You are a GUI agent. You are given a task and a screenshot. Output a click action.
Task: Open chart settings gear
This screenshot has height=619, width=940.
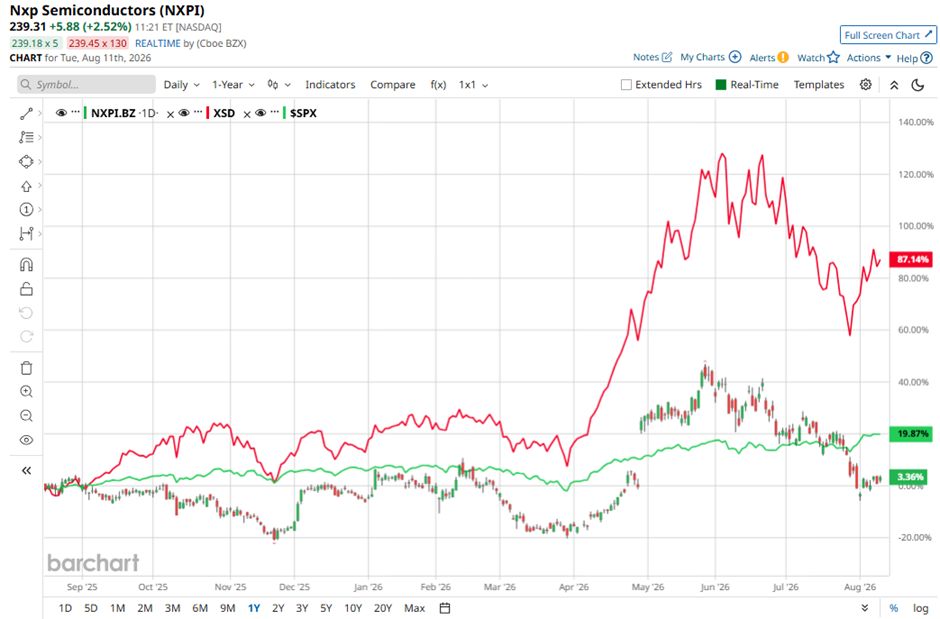(866, 84)
